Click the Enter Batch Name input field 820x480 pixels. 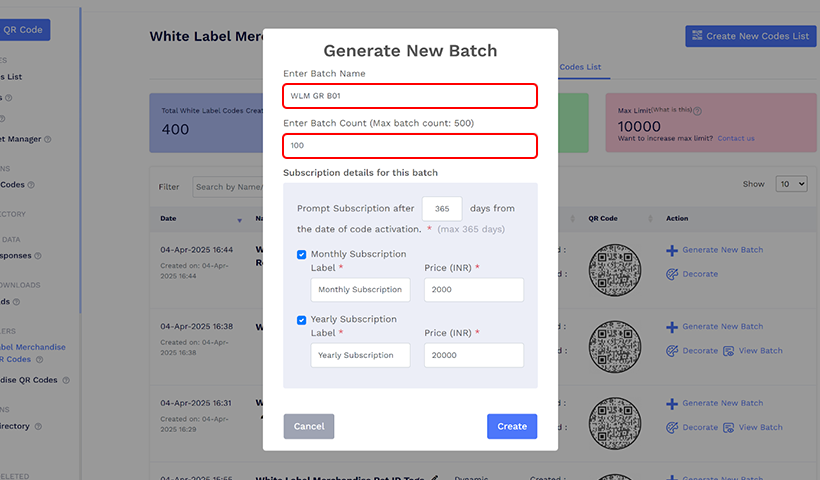tap(410, 96)
